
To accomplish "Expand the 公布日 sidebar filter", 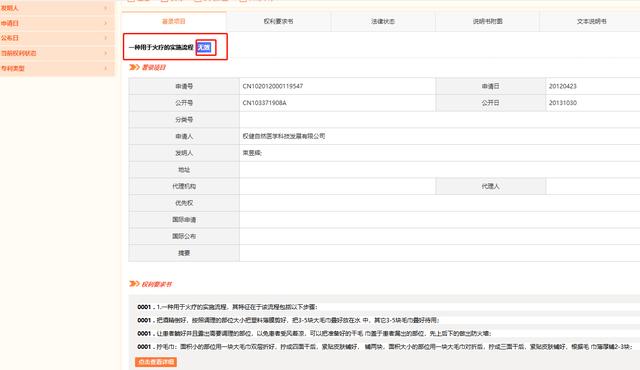I will tap(57, 38).
